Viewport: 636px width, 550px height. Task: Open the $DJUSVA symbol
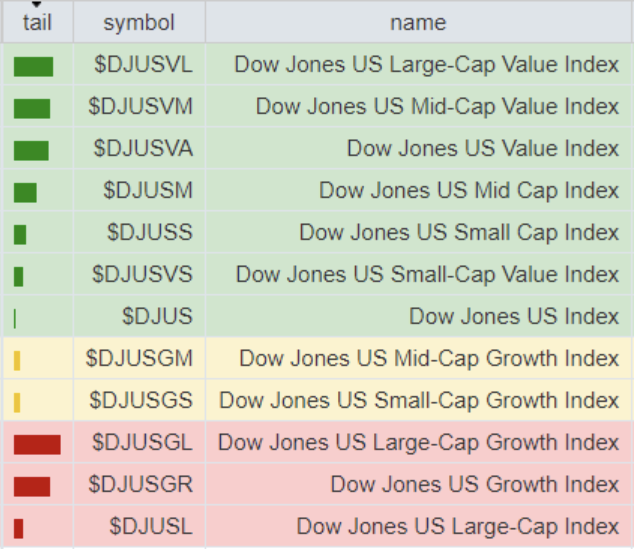[143, 149]
